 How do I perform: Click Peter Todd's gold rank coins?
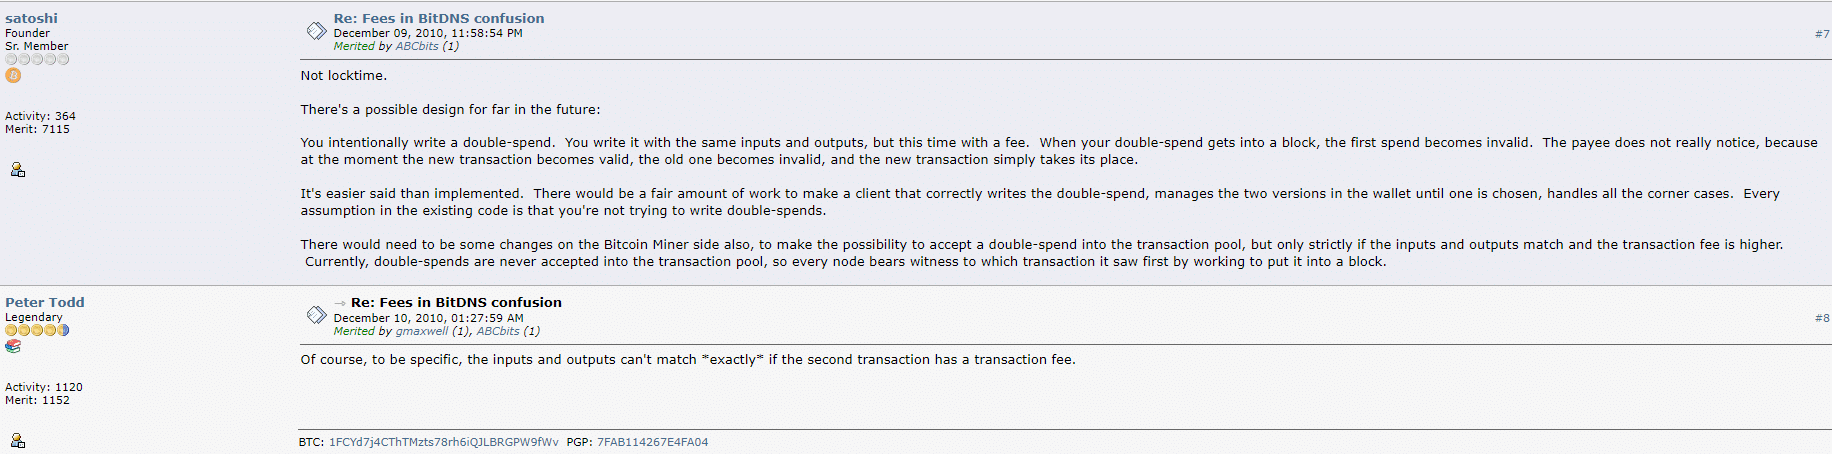click(37, 330)
